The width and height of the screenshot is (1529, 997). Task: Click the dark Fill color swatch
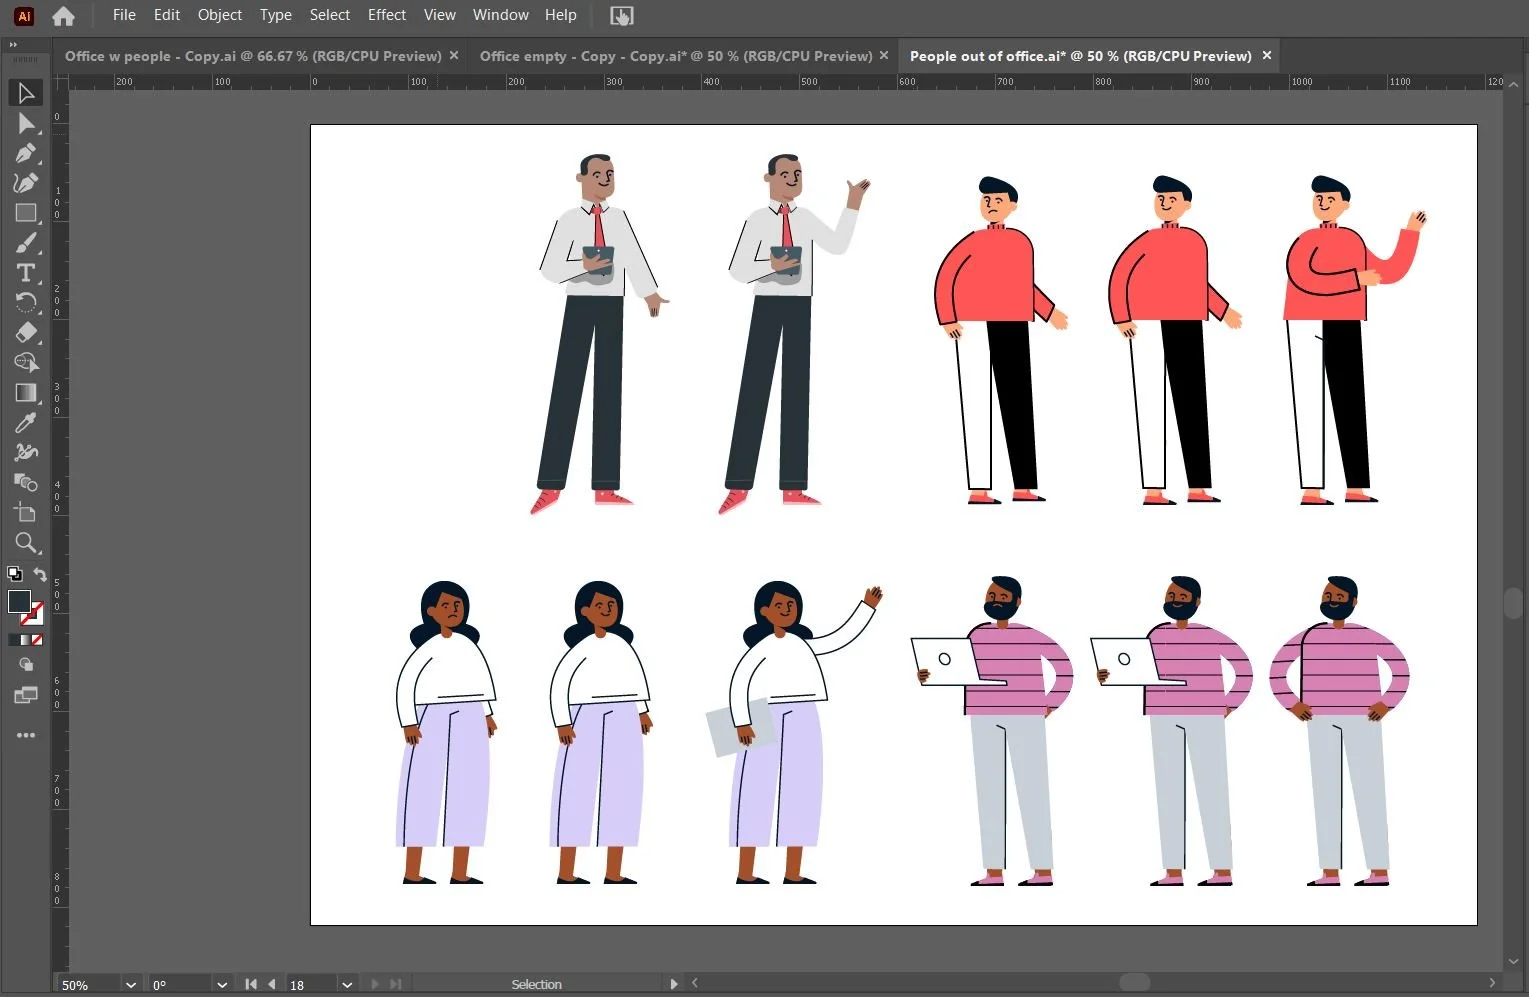click(19, 601)
